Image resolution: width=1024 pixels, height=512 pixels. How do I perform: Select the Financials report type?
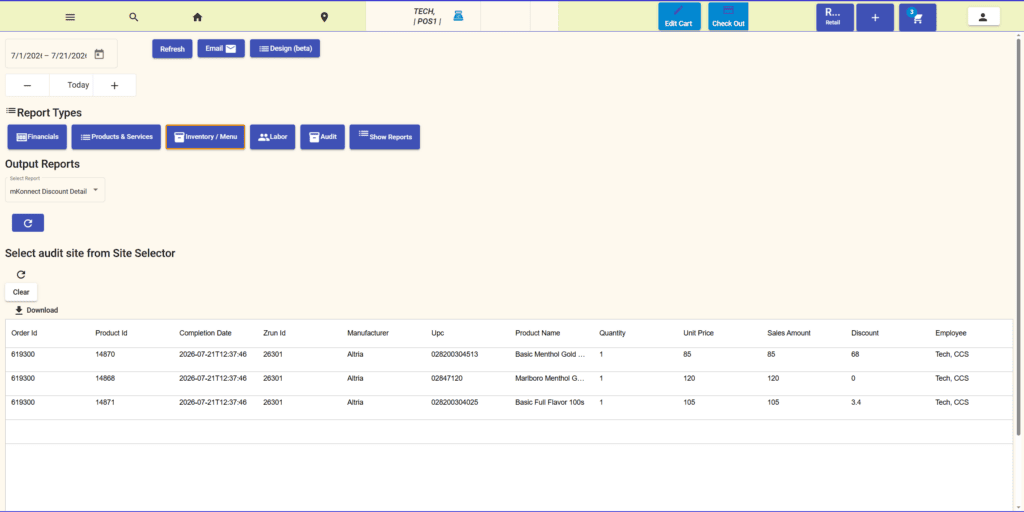[37, 137]
